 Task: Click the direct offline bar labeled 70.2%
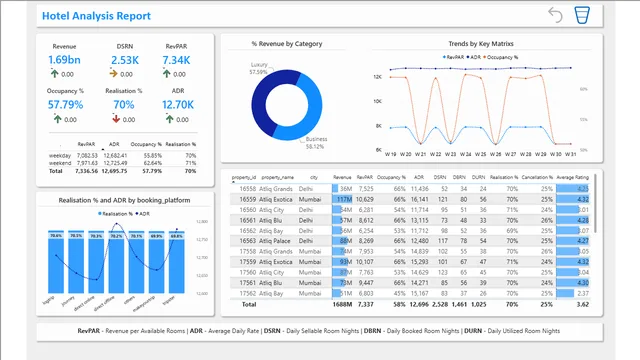116,262
